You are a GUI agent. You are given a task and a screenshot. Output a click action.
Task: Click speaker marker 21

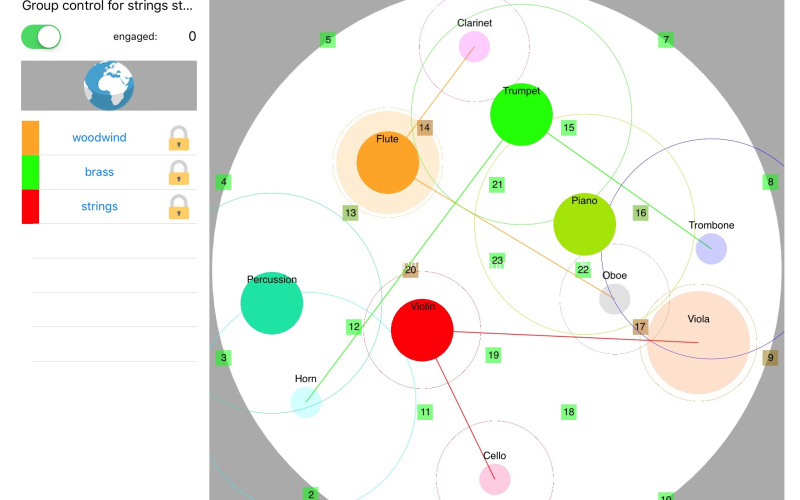coord(497,185)
